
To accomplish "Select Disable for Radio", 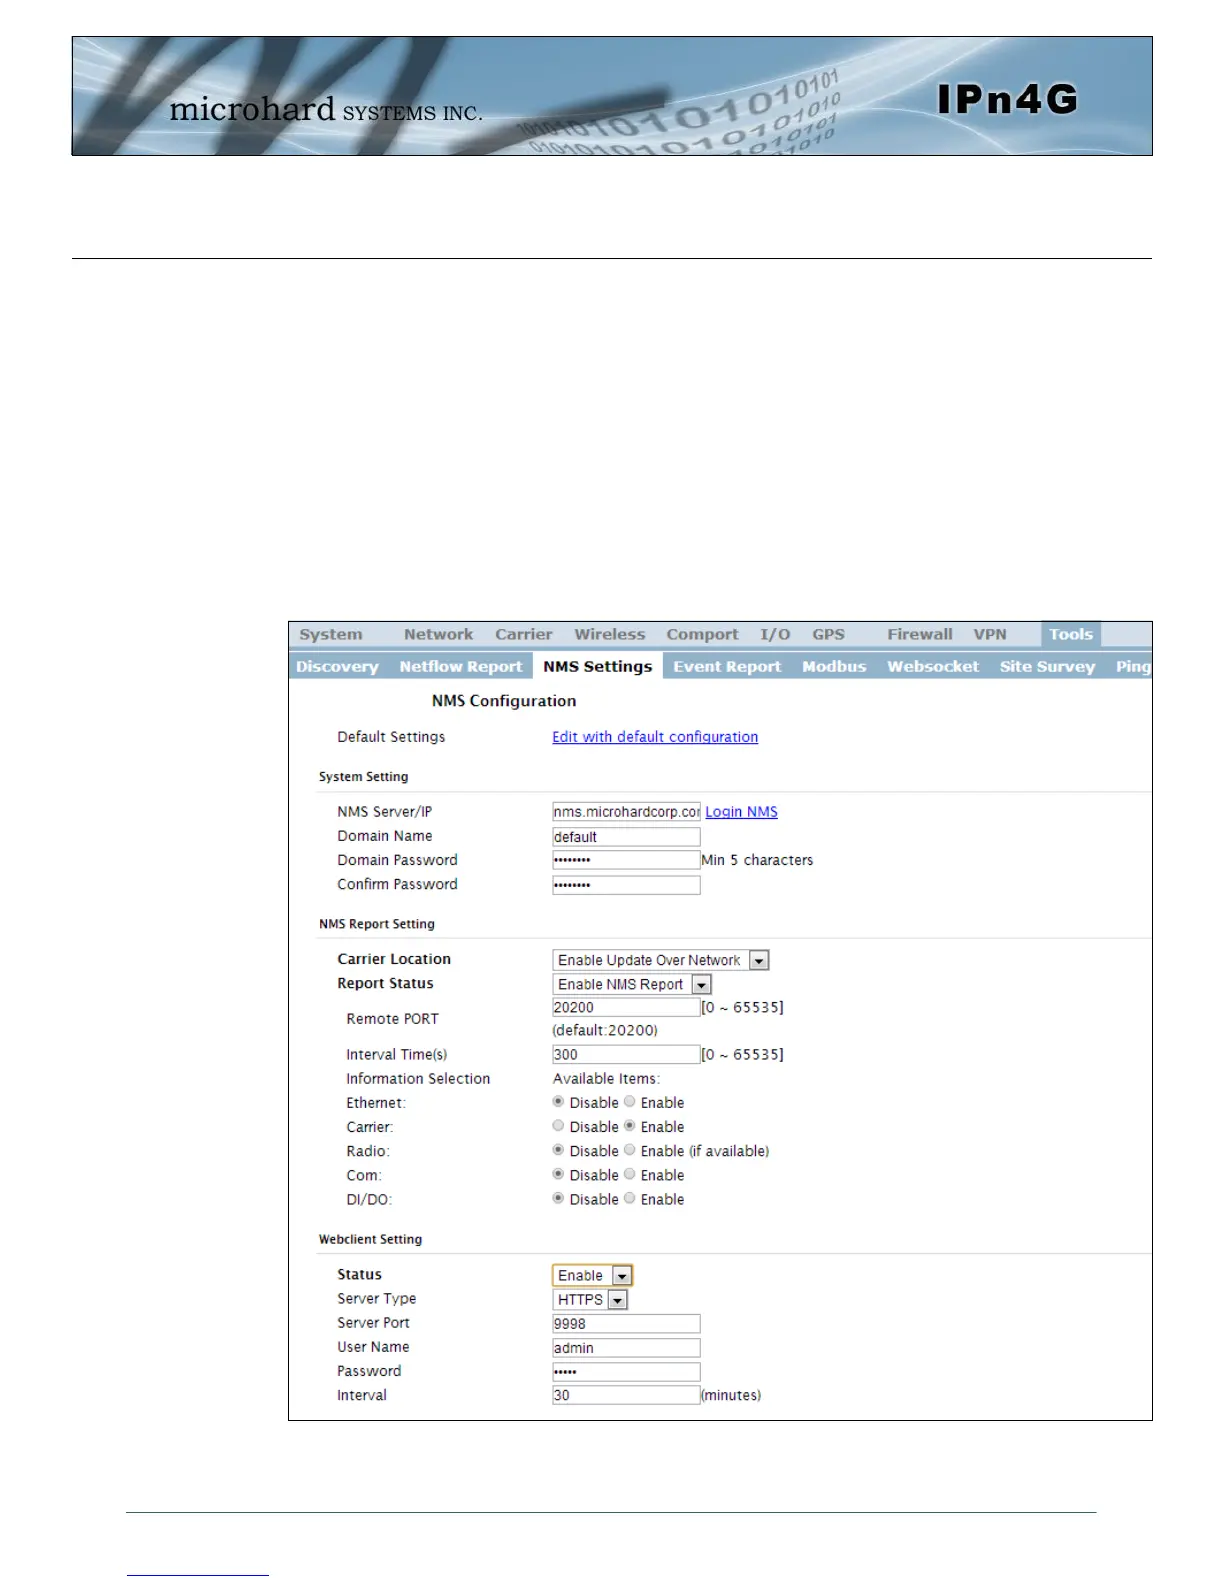I will 559,1150.
